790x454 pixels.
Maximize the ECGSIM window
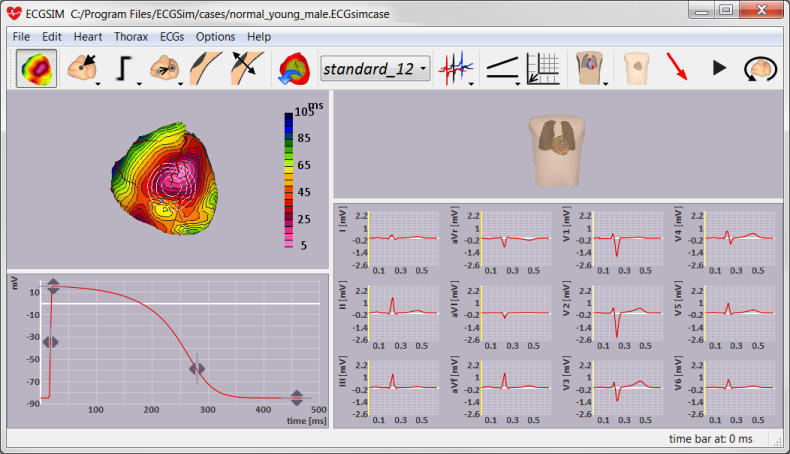[x=726, y=10]
